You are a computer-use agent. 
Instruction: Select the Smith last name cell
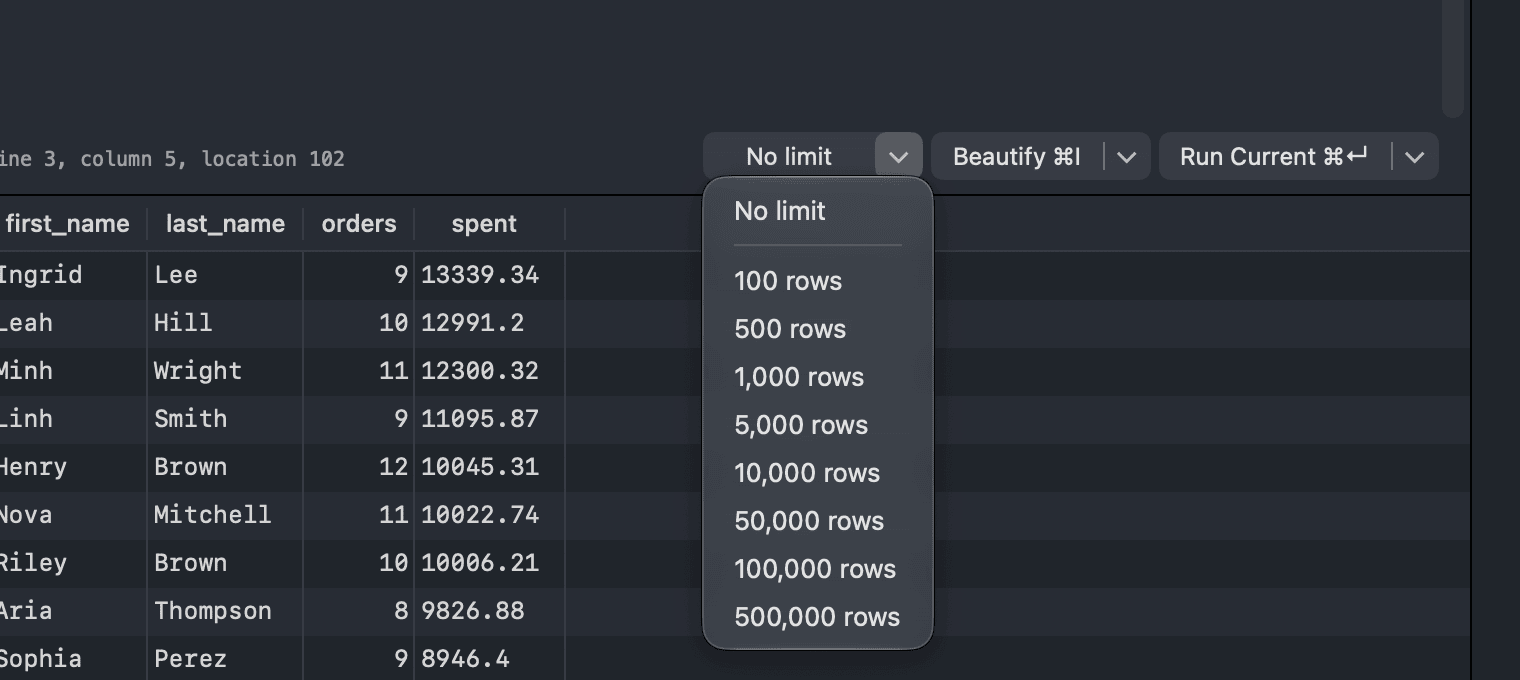tap(225, 419)
